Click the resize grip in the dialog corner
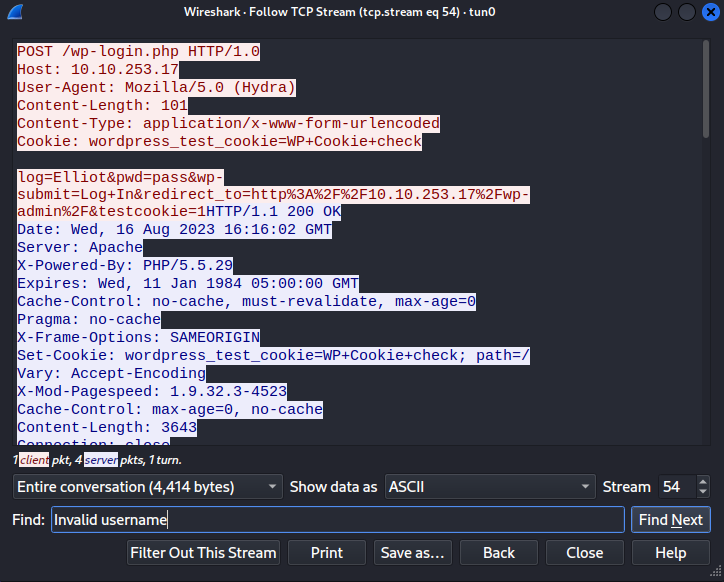The image size is (724, 582). (x=716, y=572)
